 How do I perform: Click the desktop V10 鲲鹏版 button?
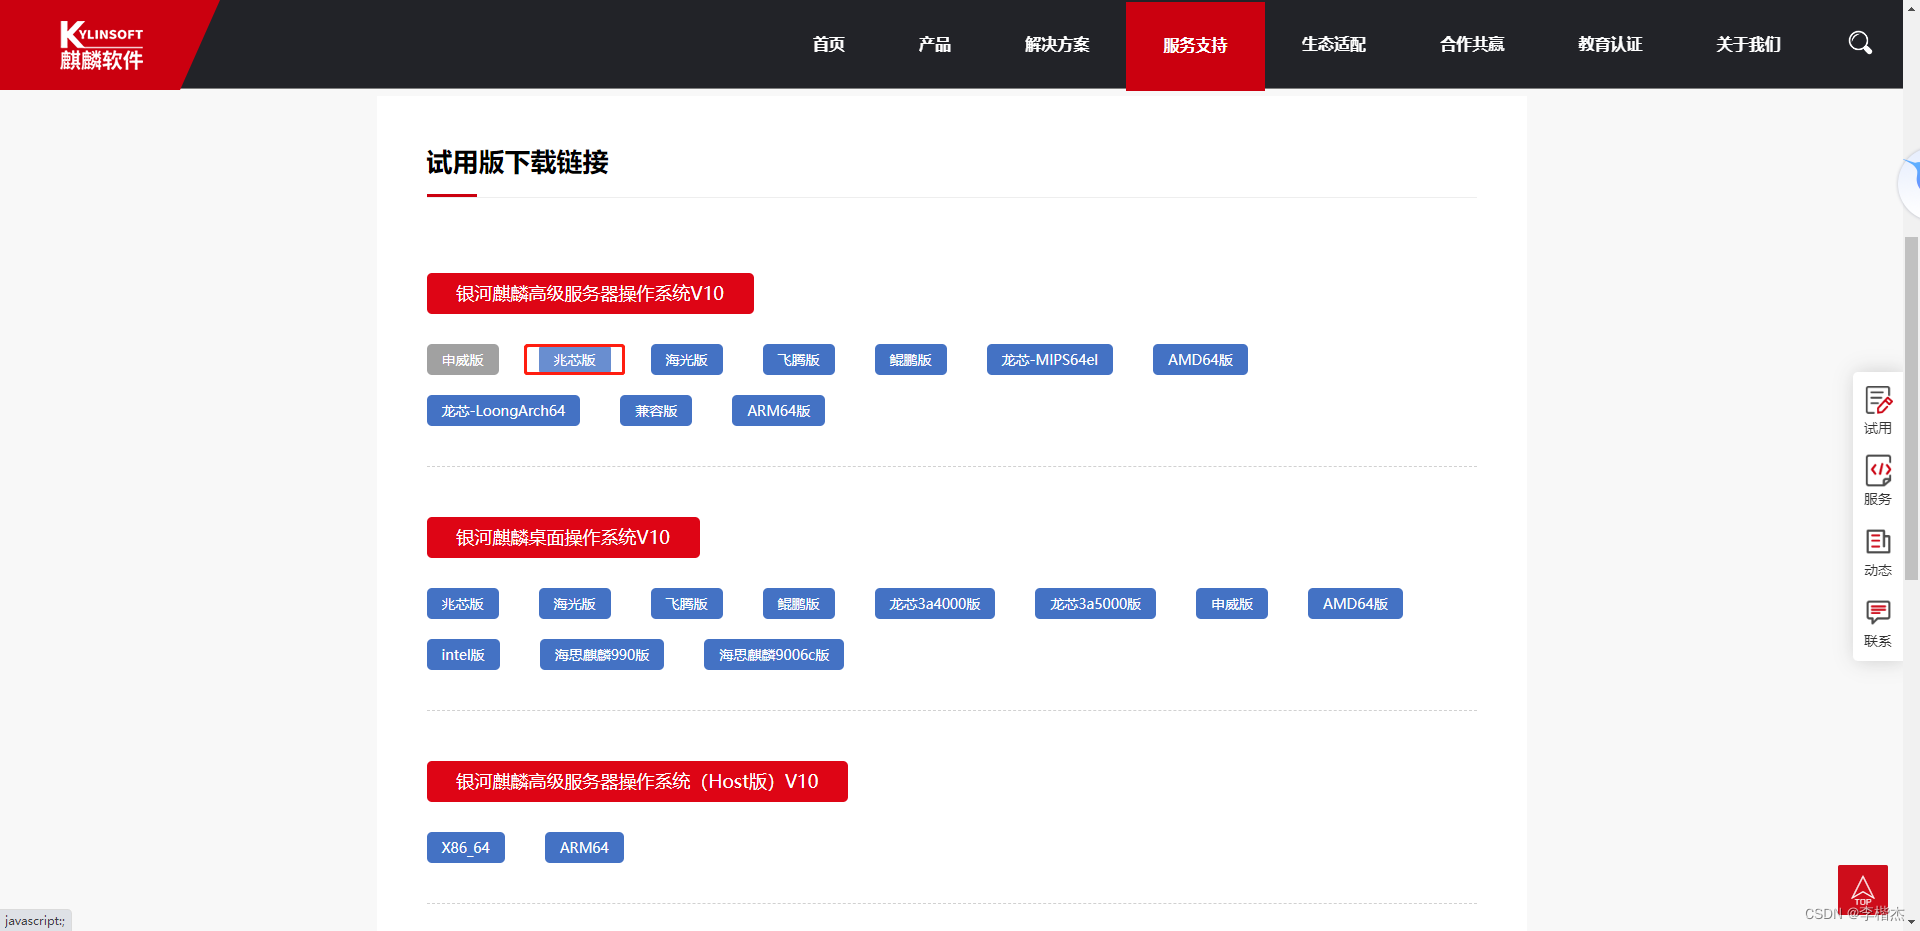799,604
